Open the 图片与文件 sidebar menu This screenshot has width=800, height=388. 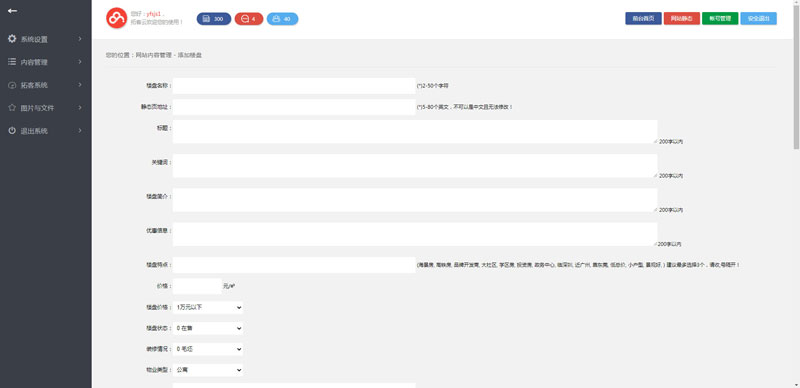tap(46, 108)
